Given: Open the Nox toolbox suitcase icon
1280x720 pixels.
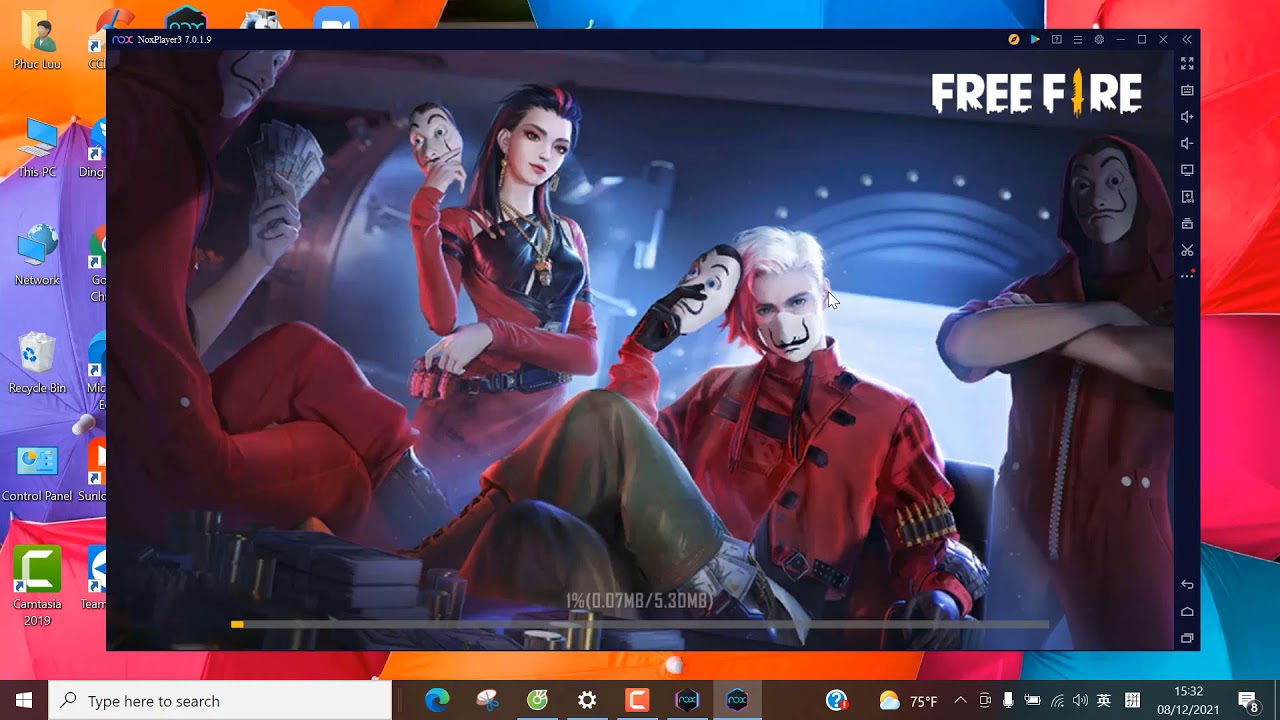Looking at the screenshot, I should [1187, 223].
